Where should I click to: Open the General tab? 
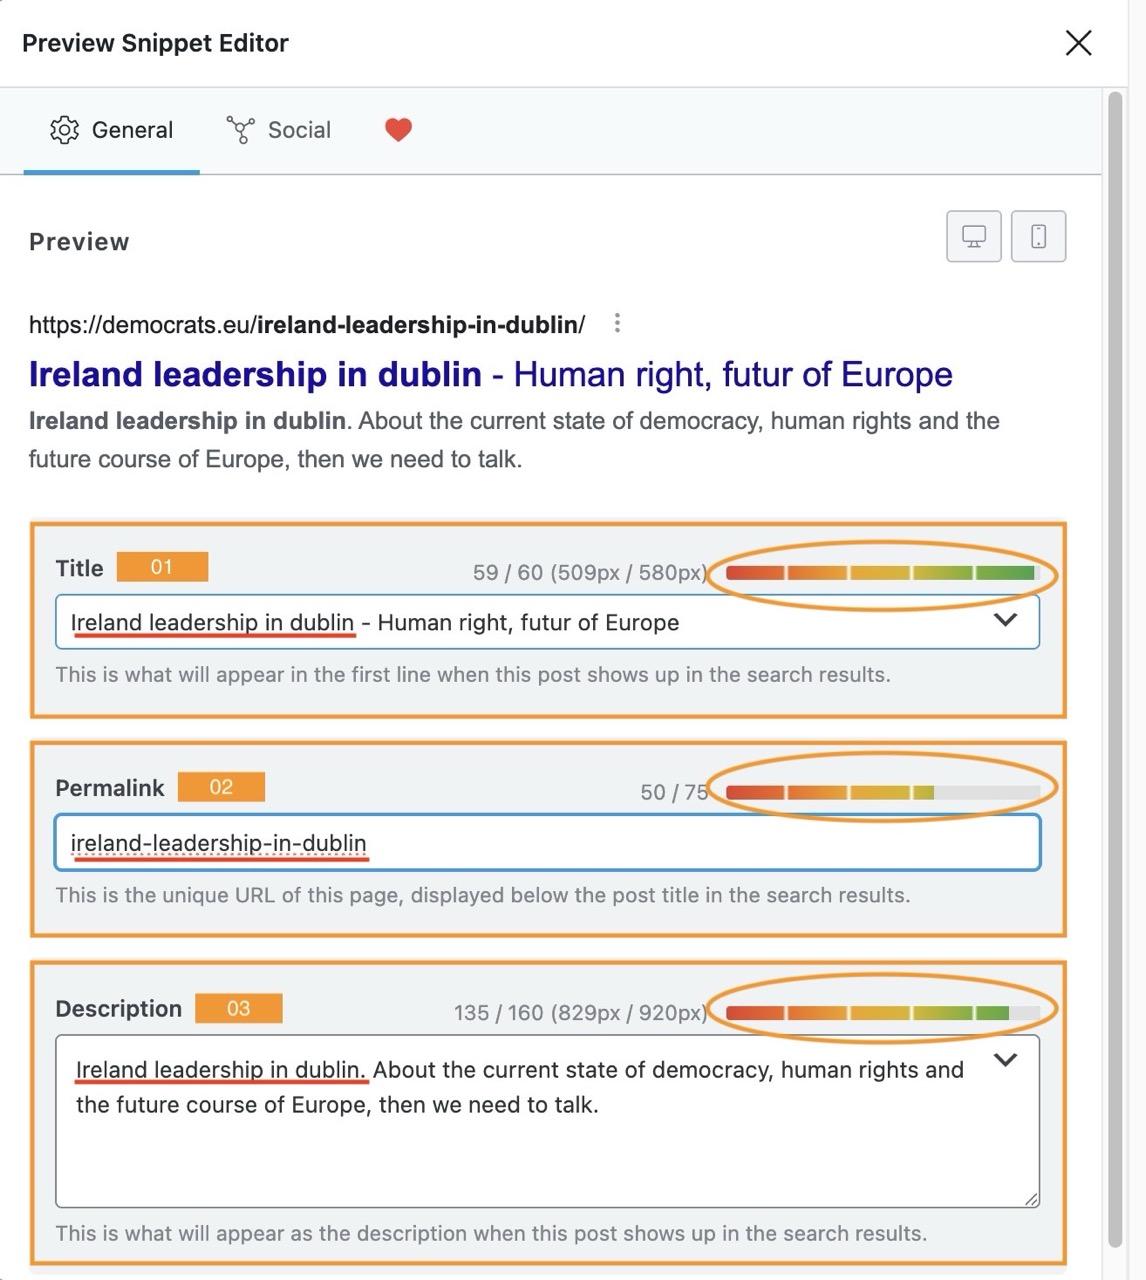pyautogui.click(x=112, y=130)
